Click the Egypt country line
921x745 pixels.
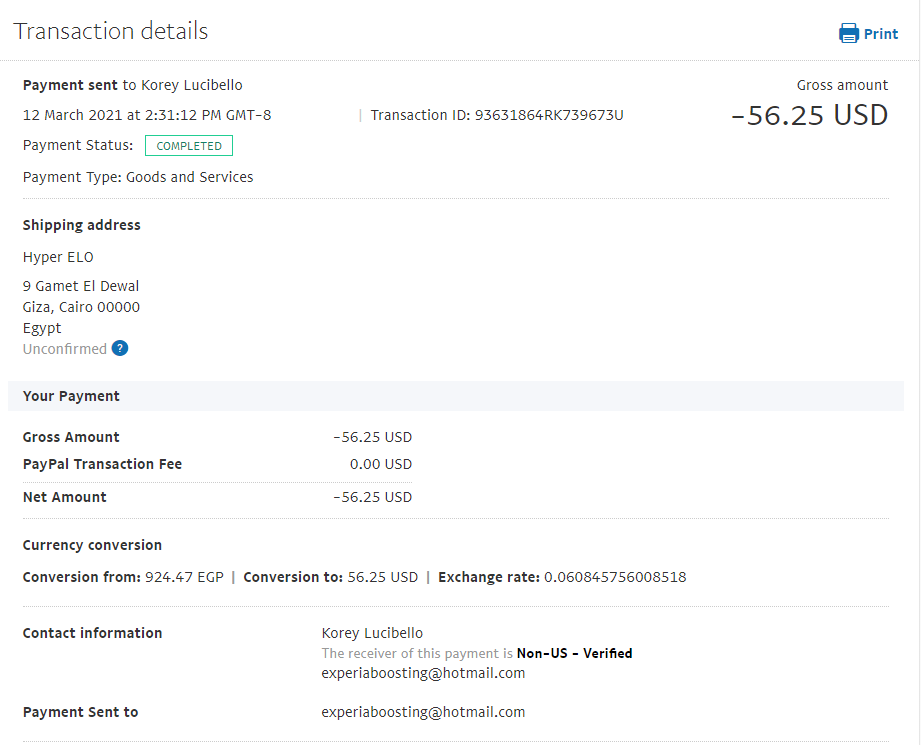pyautogui.click(x=42, y=328)
